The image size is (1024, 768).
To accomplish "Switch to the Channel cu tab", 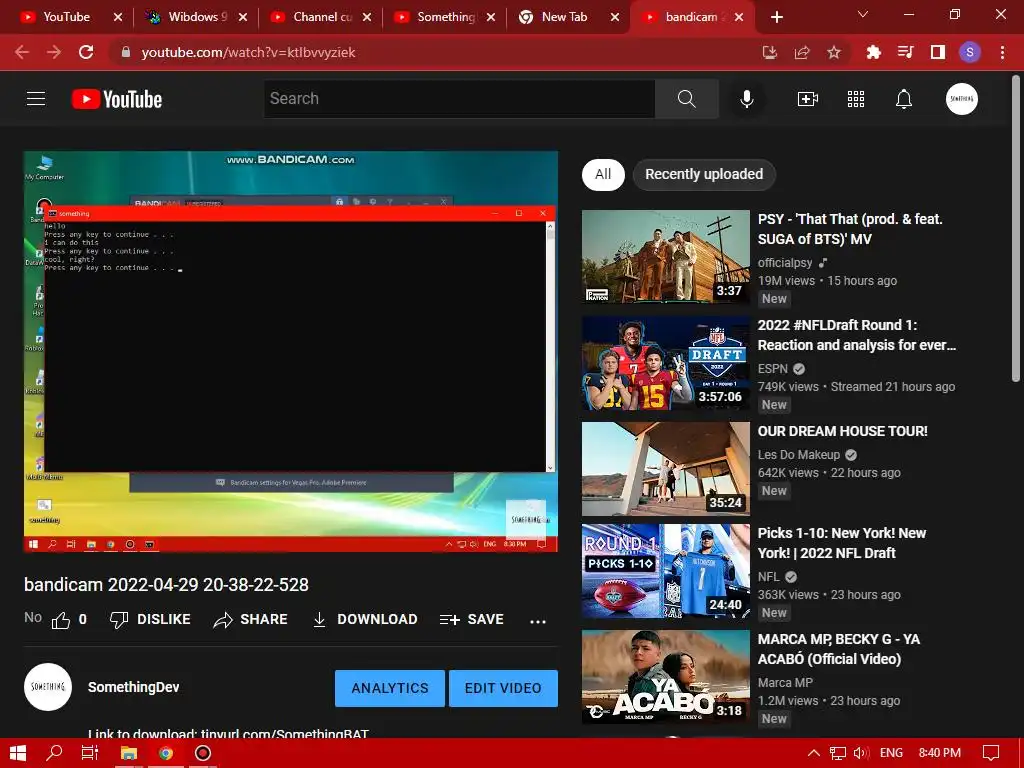I will coord(320,17).
